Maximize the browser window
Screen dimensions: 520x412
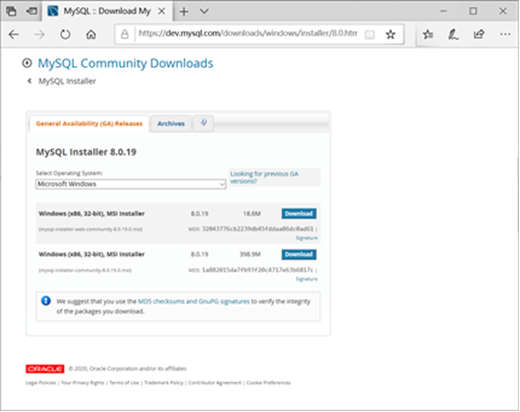473,11
